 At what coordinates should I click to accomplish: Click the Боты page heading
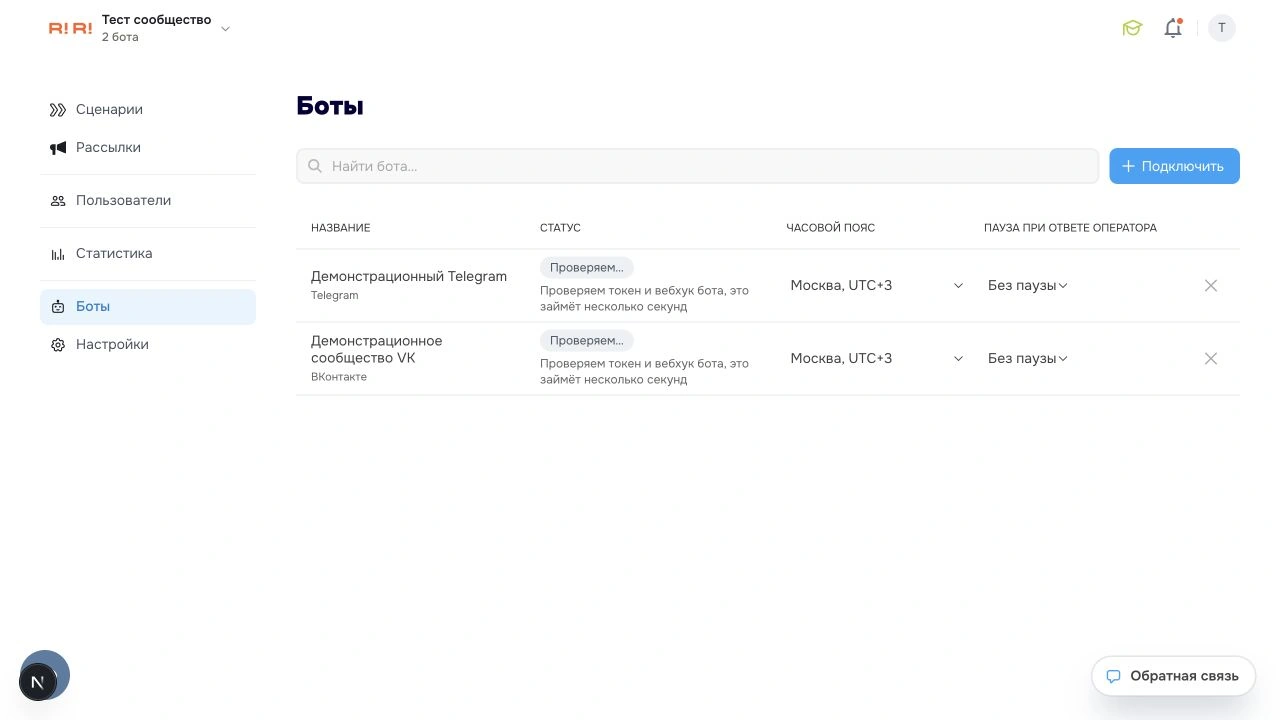pyautogui.click(x=330, y=106)
